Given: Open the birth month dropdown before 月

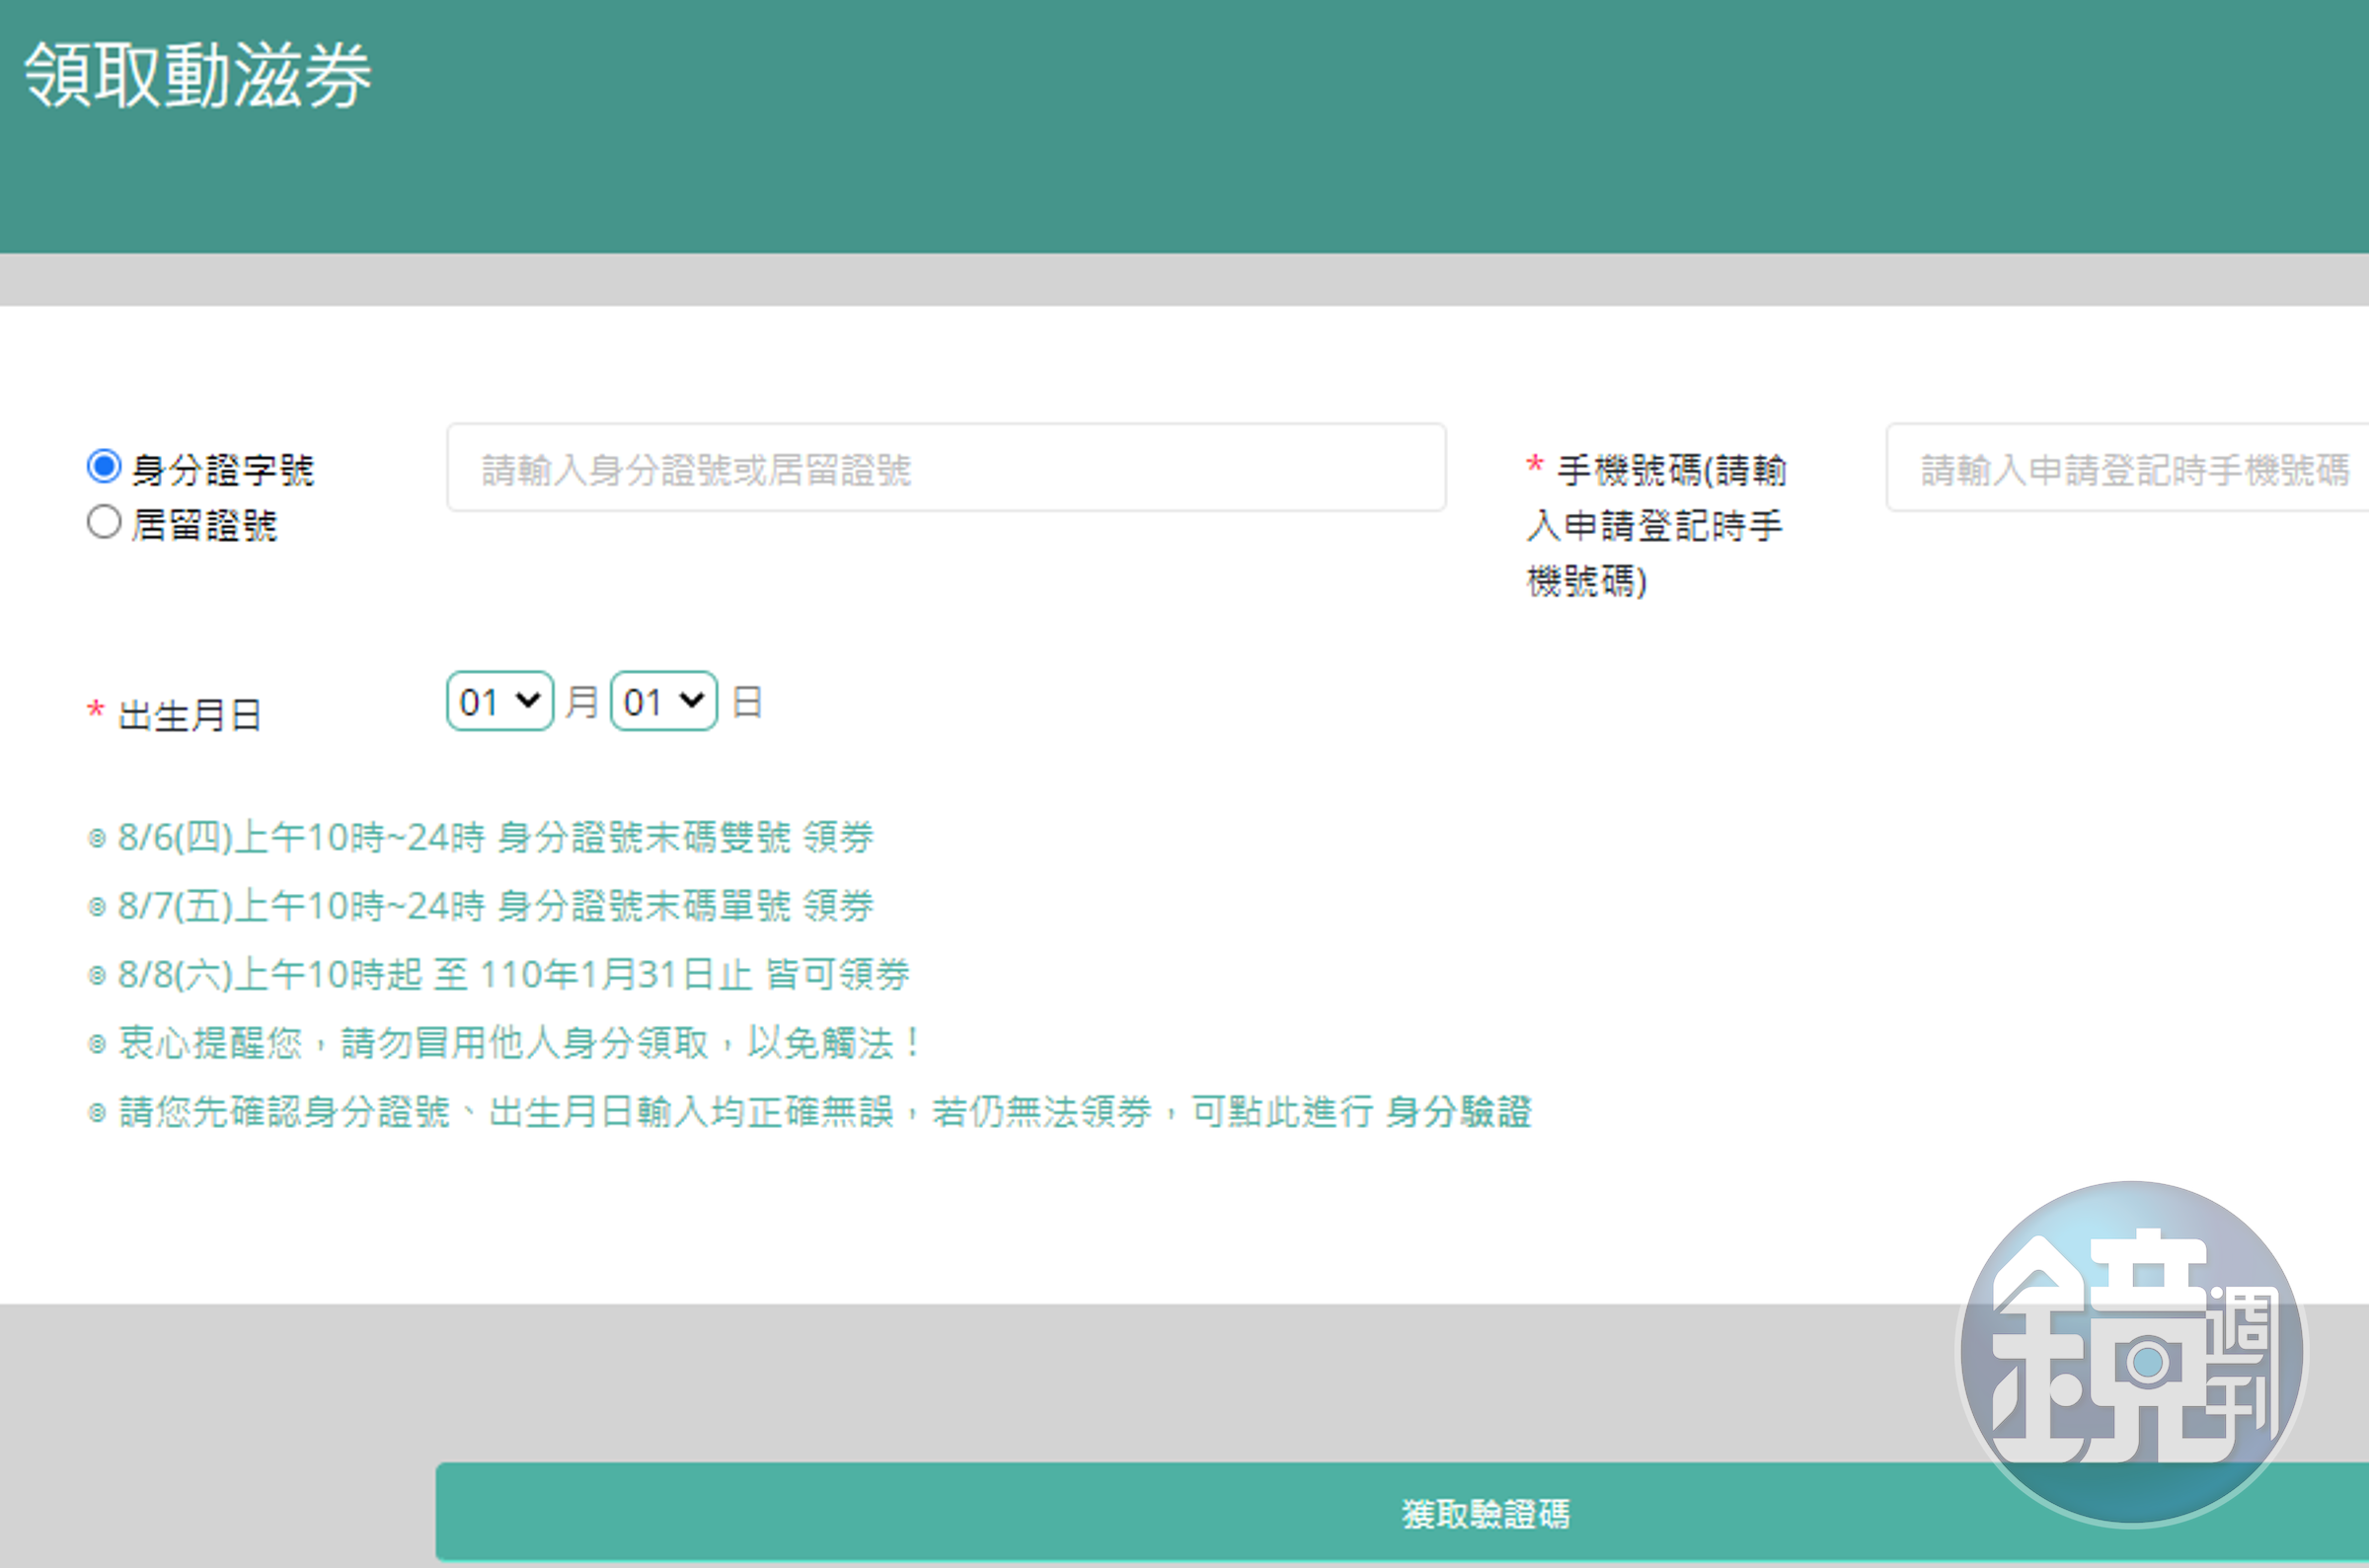Looking at the screenshot, I should point(500,701).
